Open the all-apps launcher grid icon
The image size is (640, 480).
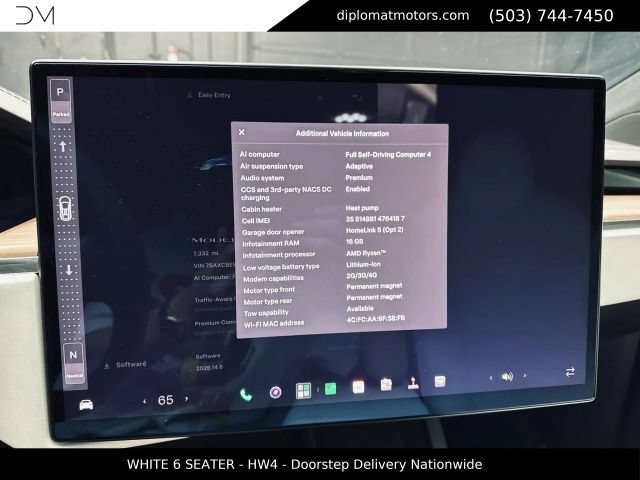pos(303,391)
